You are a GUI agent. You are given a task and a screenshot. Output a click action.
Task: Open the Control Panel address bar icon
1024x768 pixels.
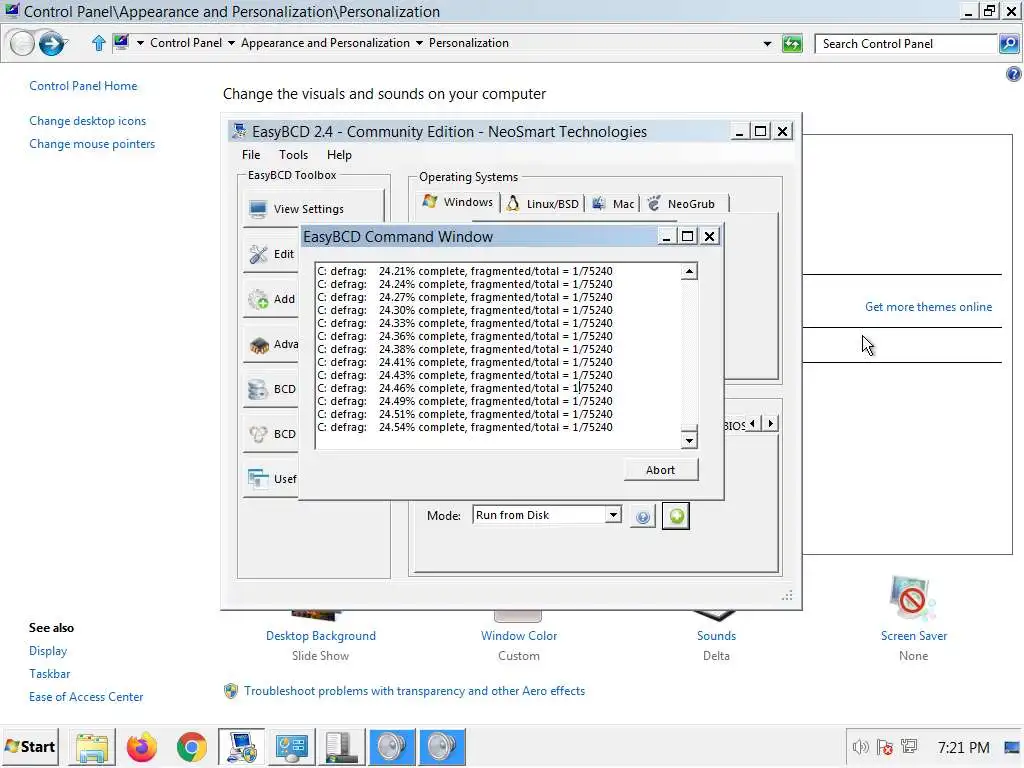[121, 43]
